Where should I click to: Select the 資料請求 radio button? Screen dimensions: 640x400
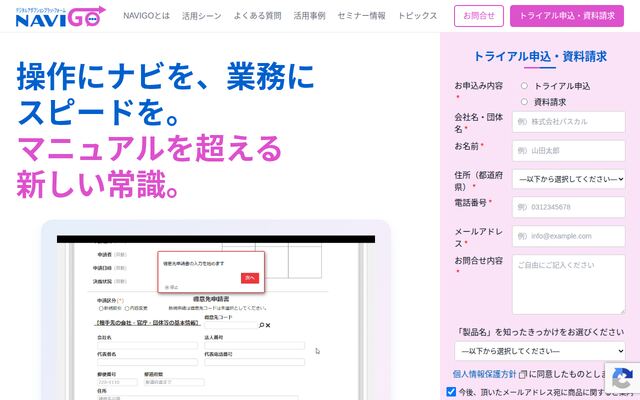pyautogui.click(x=524, y=102)
